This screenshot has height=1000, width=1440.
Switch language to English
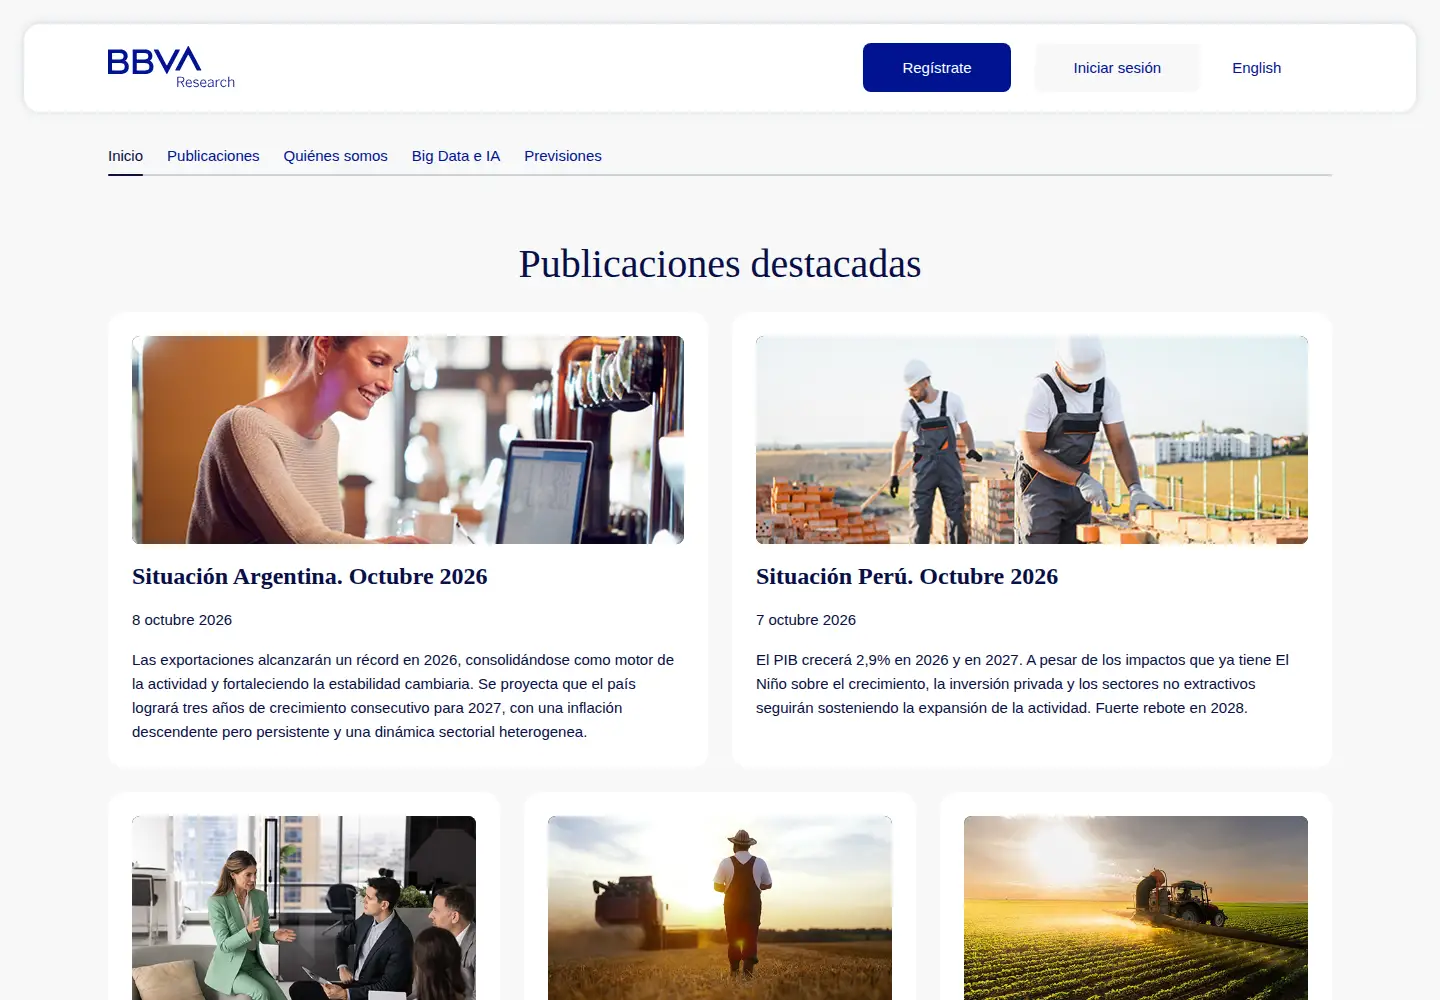[1256, 68]
